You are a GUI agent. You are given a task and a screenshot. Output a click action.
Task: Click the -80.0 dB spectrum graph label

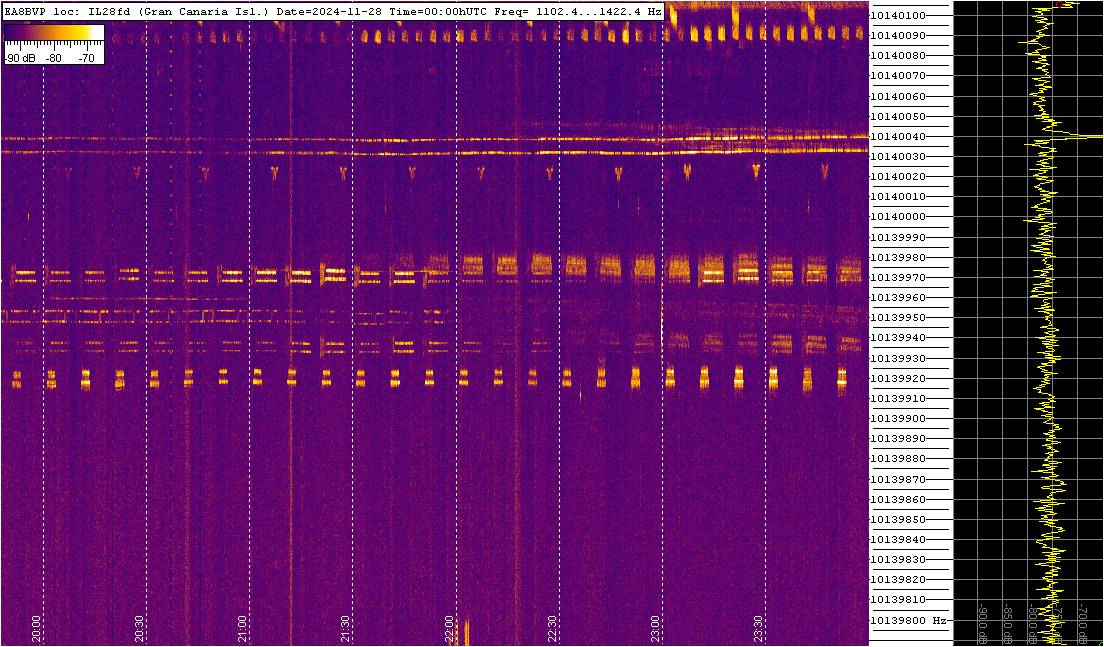1034,625
